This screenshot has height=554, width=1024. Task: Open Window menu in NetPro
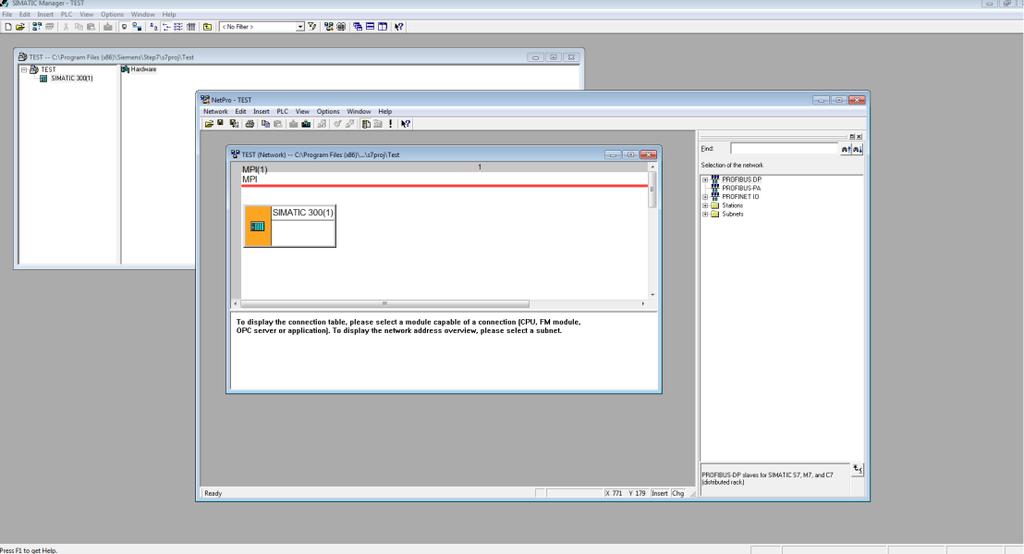(x=359, y=111)
